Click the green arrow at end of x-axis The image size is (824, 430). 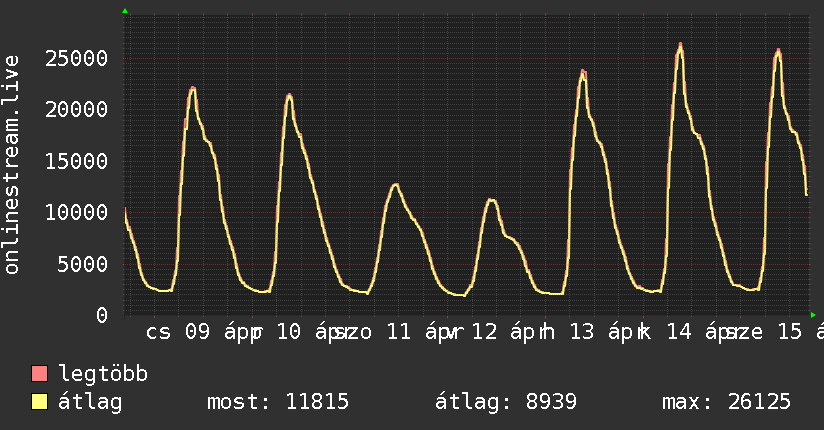(813, 315)
